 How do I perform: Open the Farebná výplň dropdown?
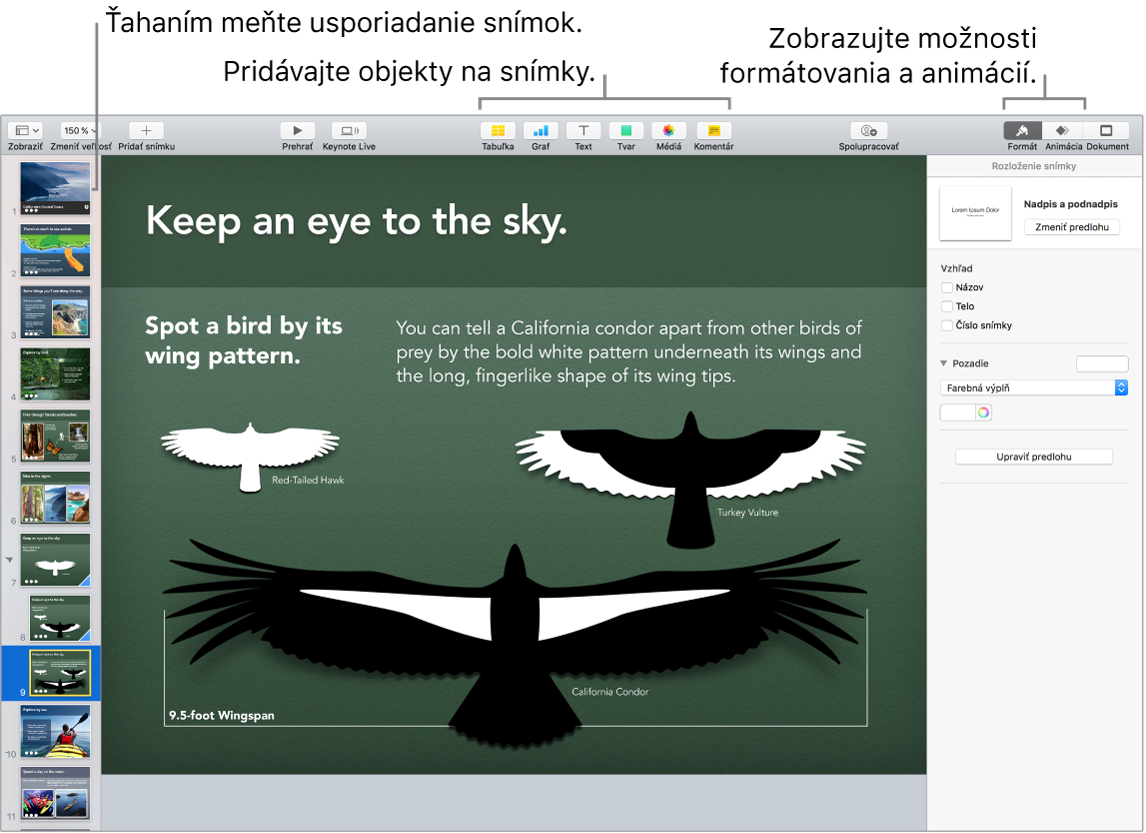point(1034,388)
